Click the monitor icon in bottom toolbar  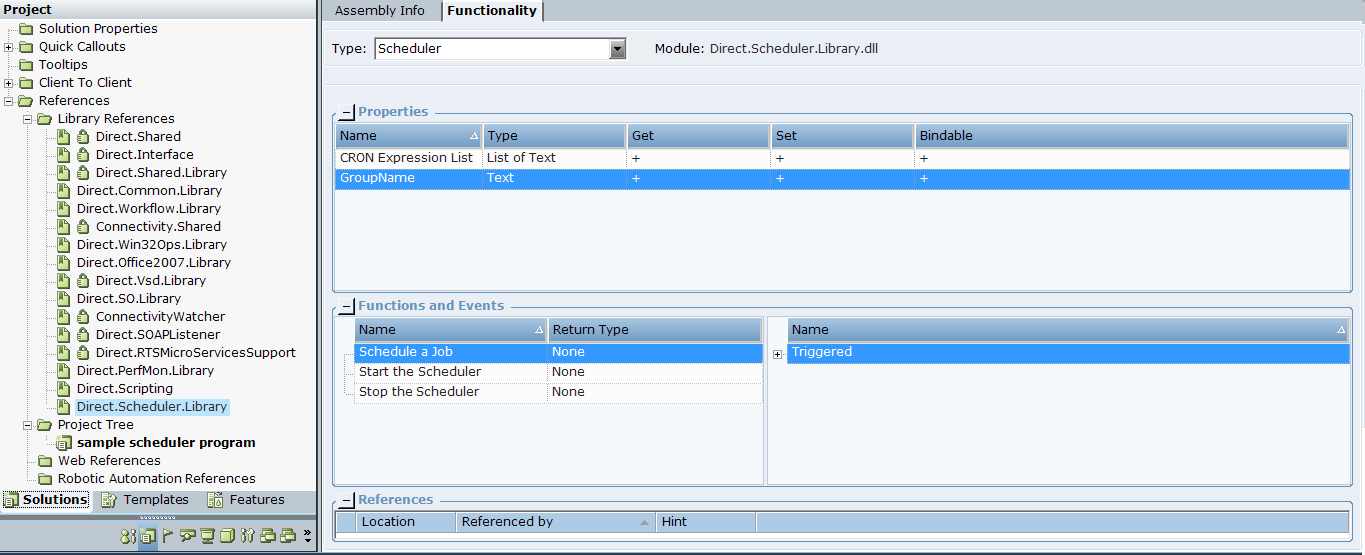pos(207,536)
